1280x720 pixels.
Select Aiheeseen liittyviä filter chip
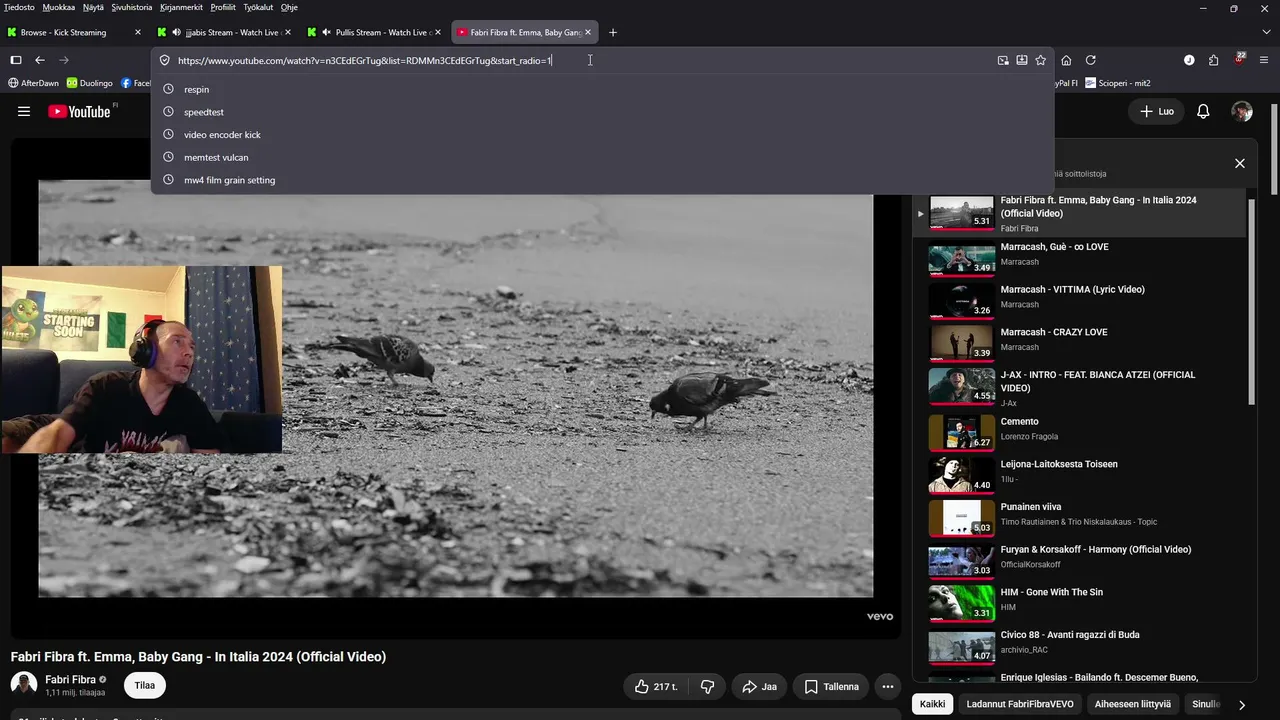1133,704
